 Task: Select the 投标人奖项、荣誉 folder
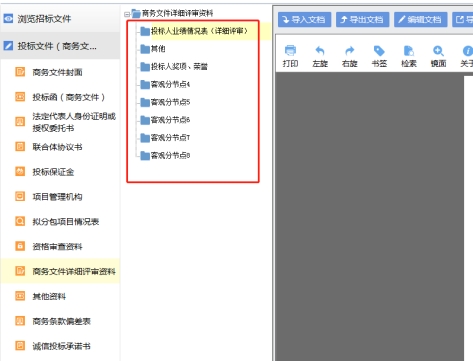click(x=174, y=66)
